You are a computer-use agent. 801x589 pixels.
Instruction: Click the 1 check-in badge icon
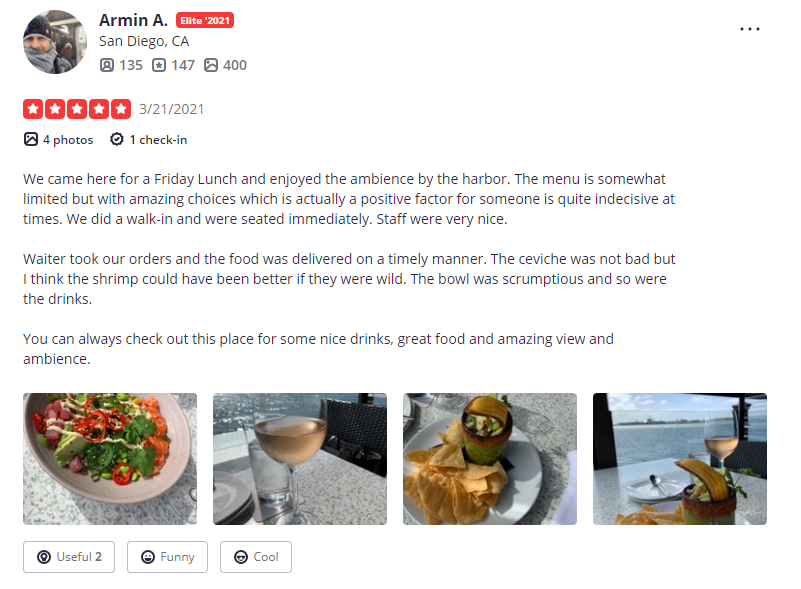(117, 139)
